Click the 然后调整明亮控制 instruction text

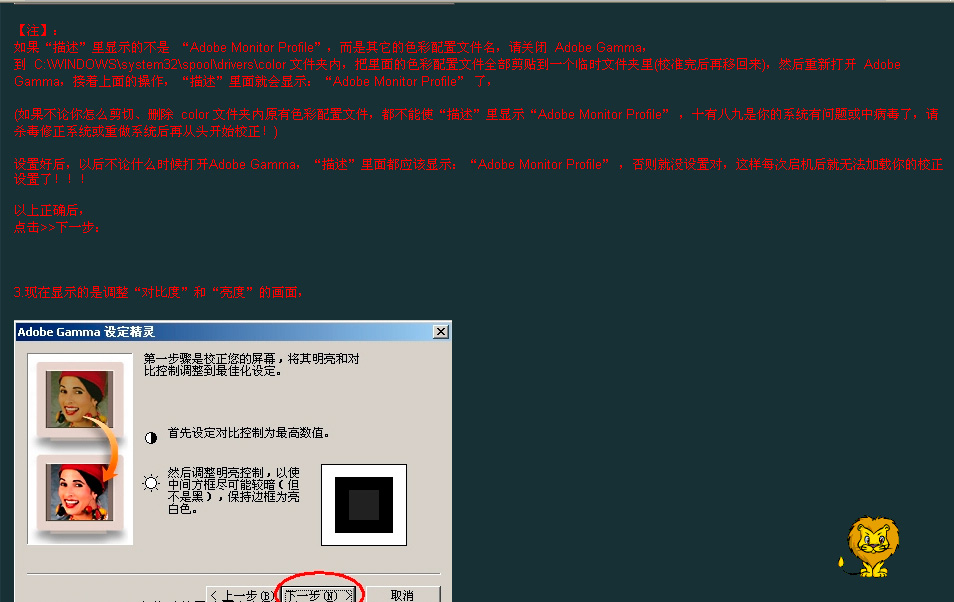pyautogui.click(x=234, y=491)
